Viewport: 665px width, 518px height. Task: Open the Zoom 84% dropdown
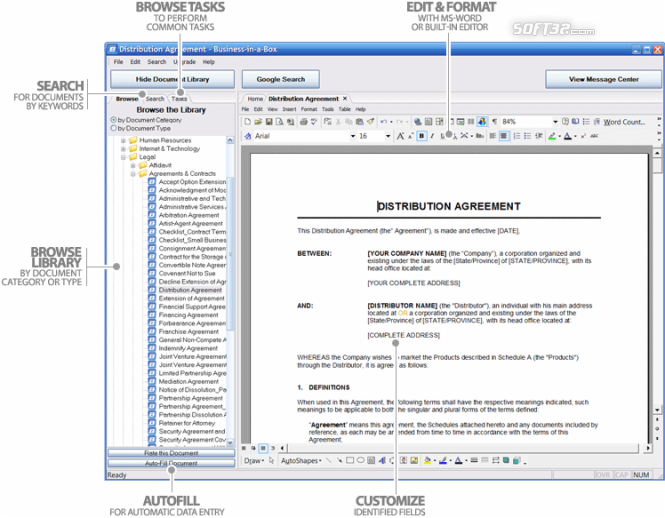click(555, 122)
